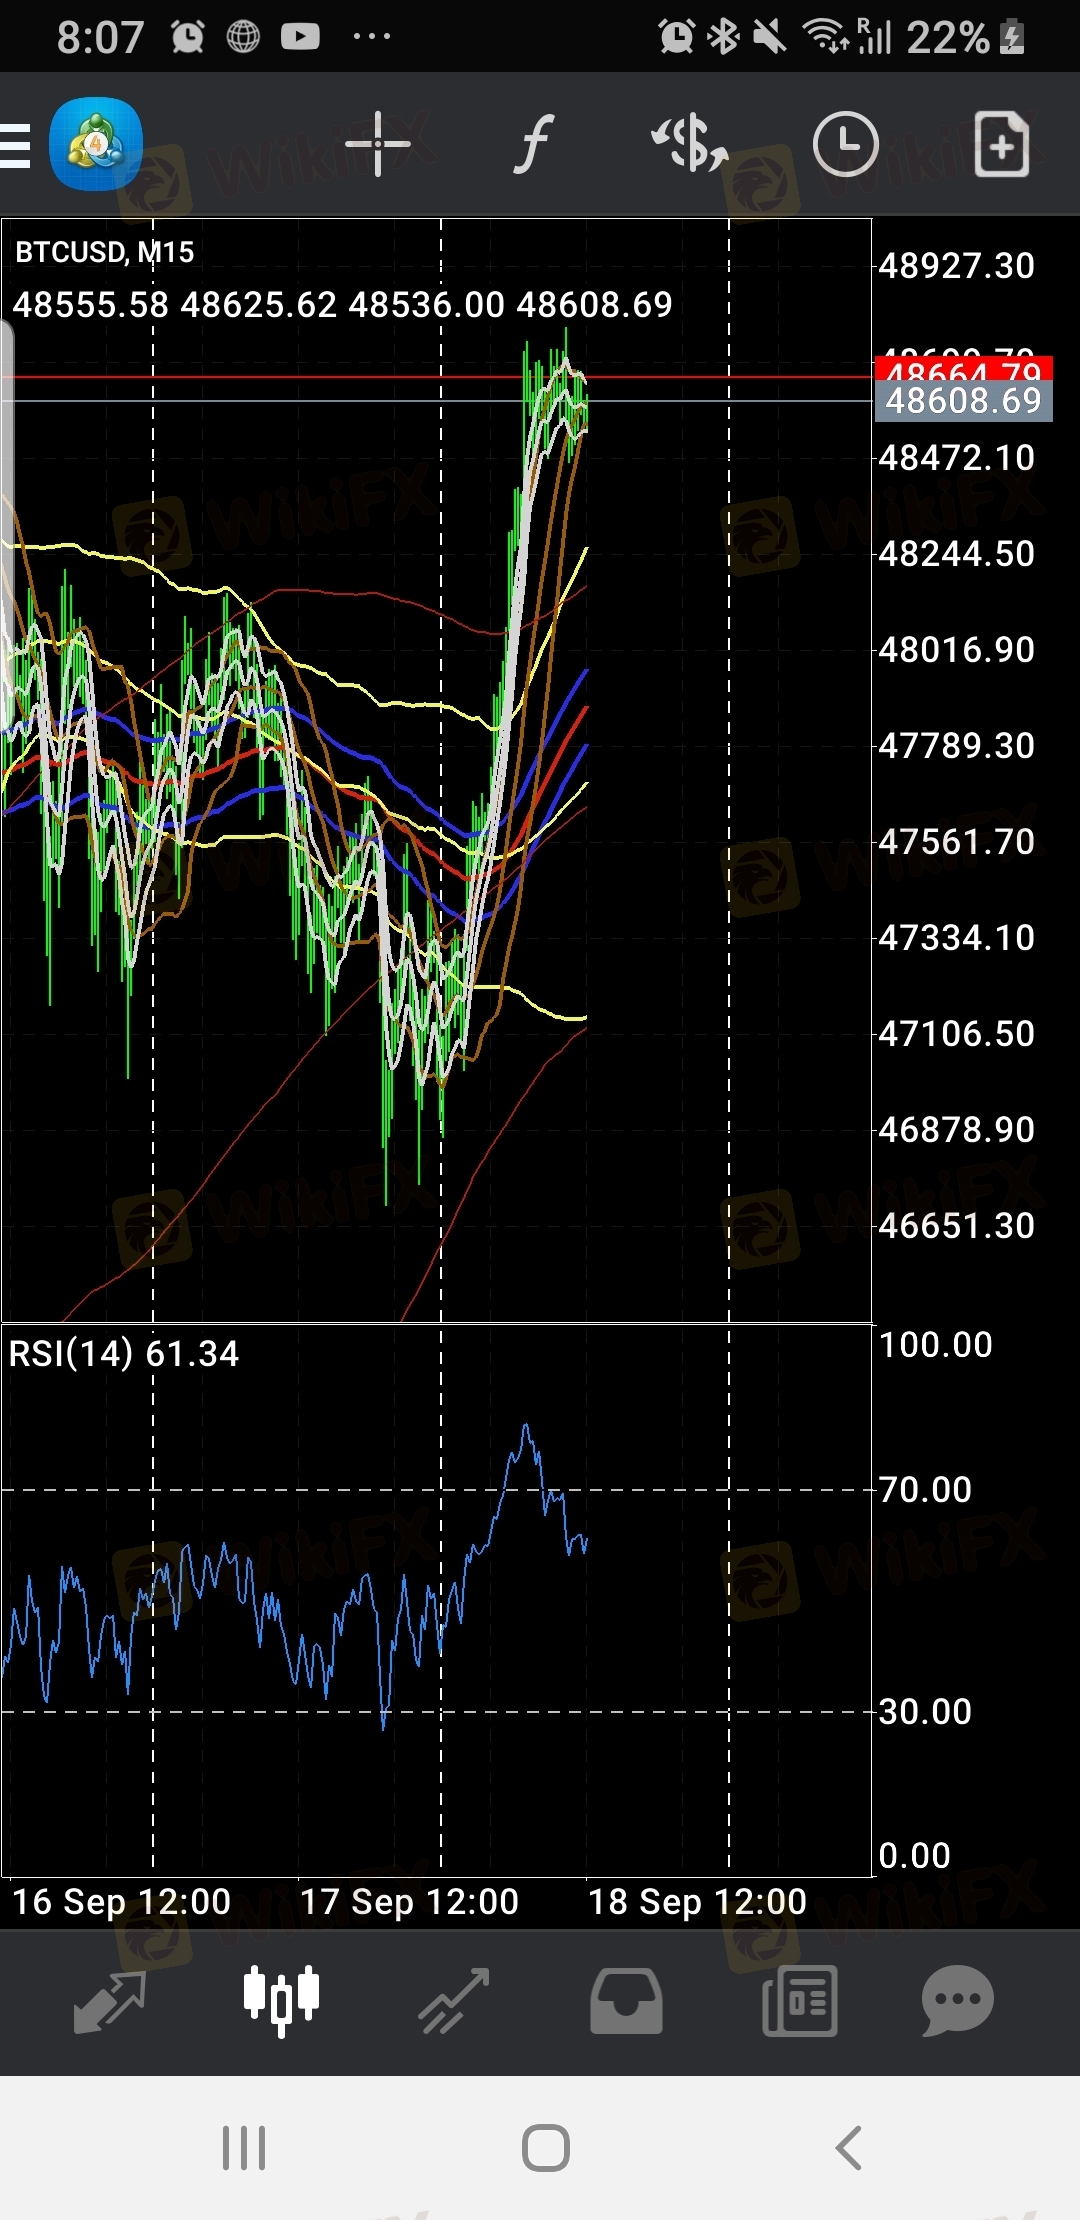Open the indicators function list
The image size is (1080, 2220).
[x=534, y=145]
